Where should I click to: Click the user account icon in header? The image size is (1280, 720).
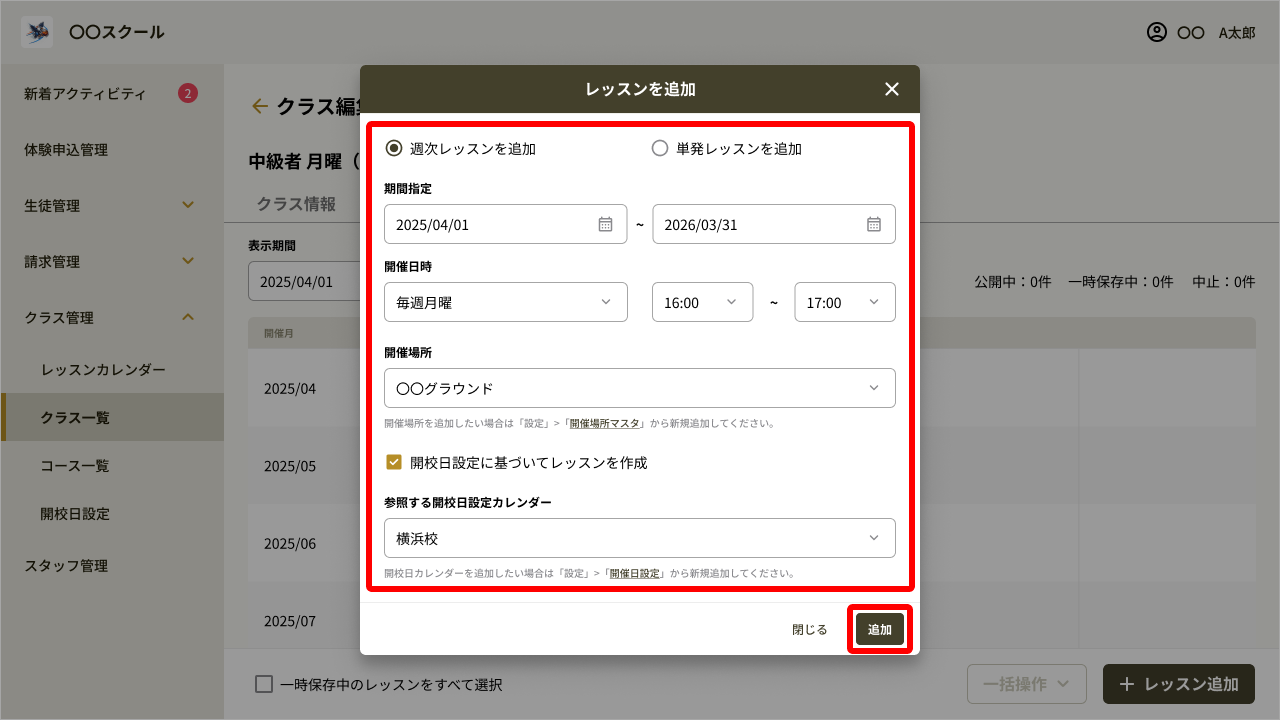pos(1157,32)
